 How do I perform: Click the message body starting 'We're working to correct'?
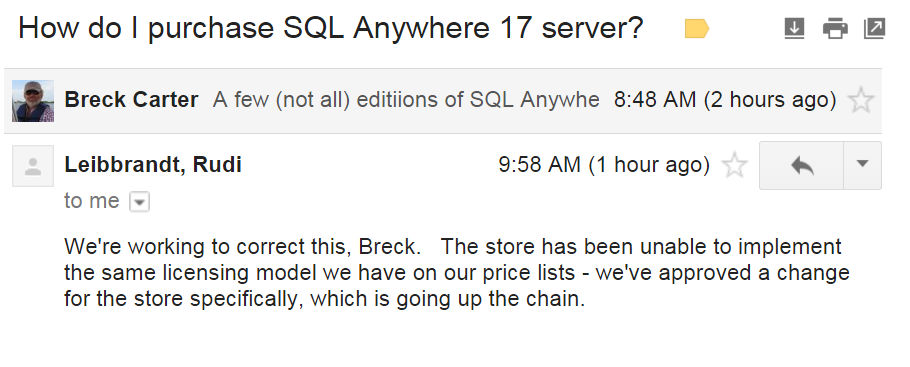[457, 272]
